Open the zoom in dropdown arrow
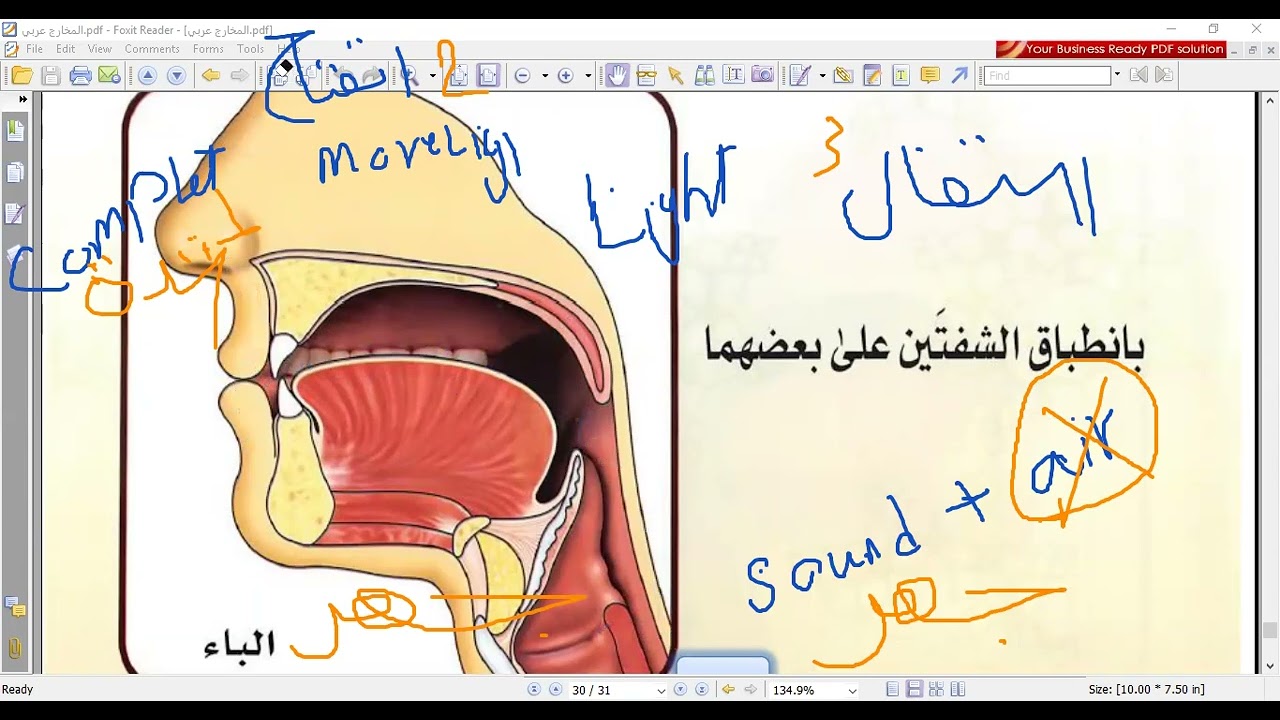The height and width of the screenshot is (720, 1280). pos(588,75)
